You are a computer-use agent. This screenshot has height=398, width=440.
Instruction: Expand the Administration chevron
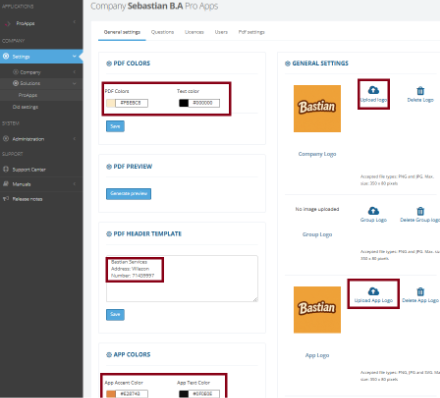[74, 139]
